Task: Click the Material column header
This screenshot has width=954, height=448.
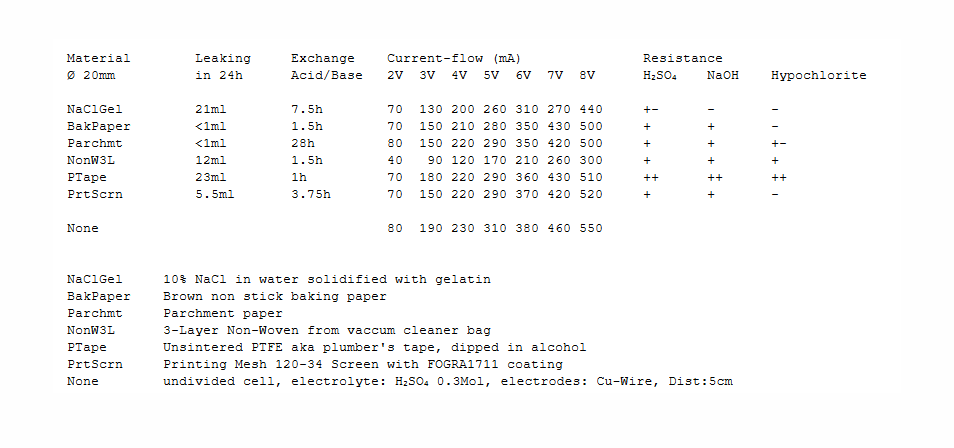Action: 98,58
